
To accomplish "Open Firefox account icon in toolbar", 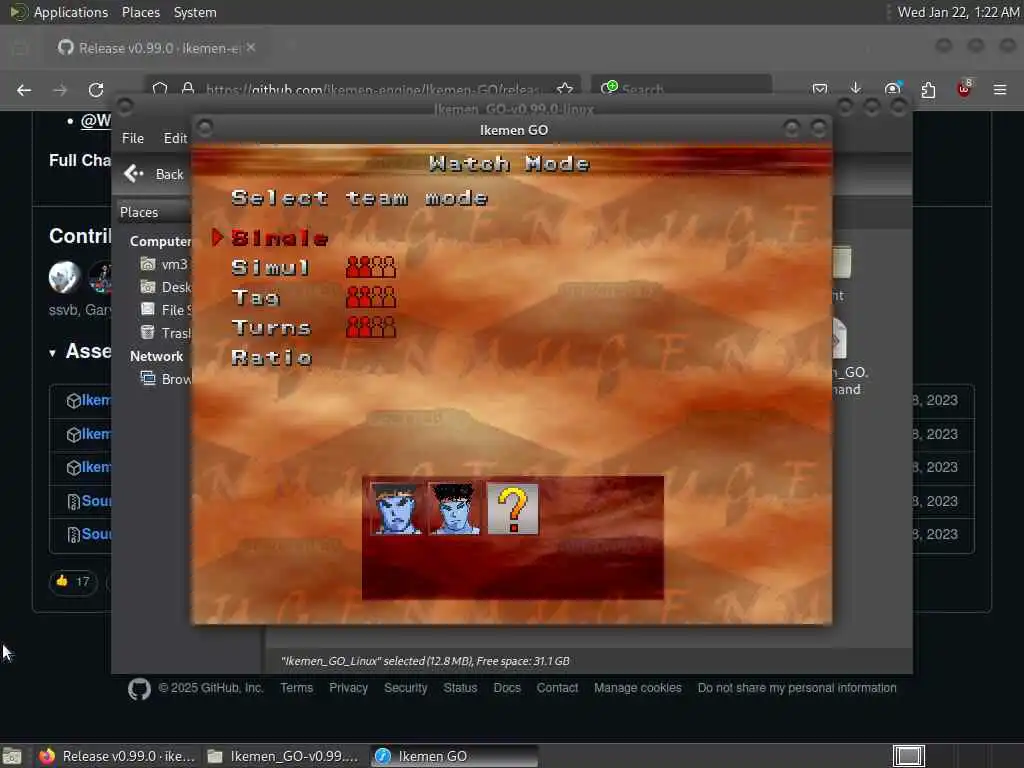I will click(x=892, y=89).
